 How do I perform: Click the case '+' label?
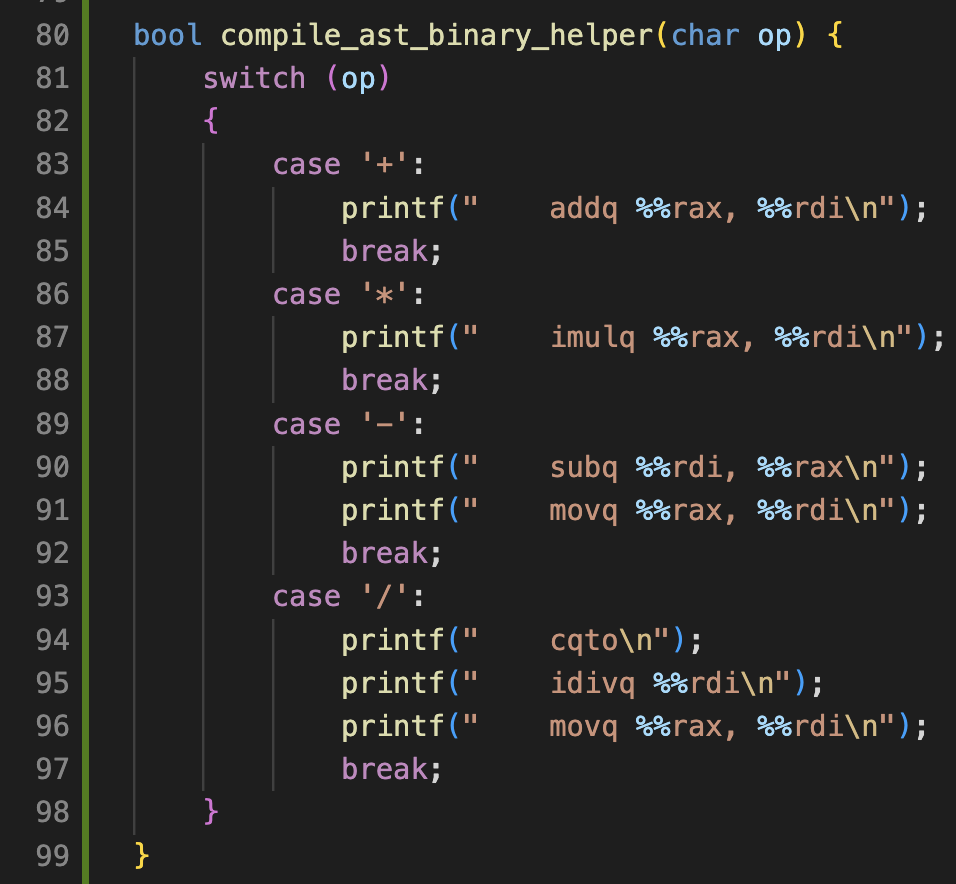click(349, 165)
